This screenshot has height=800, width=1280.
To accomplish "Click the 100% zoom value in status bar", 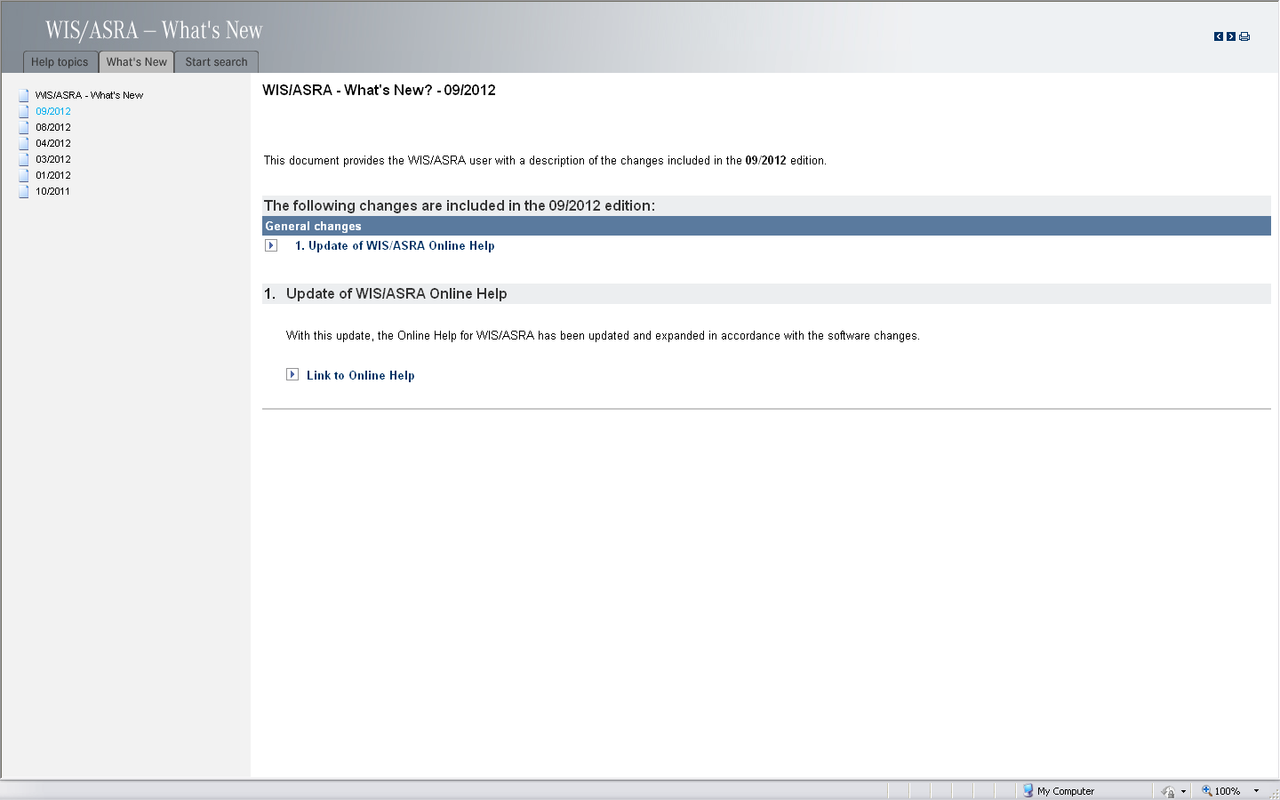I will (x=1227, y=791).
